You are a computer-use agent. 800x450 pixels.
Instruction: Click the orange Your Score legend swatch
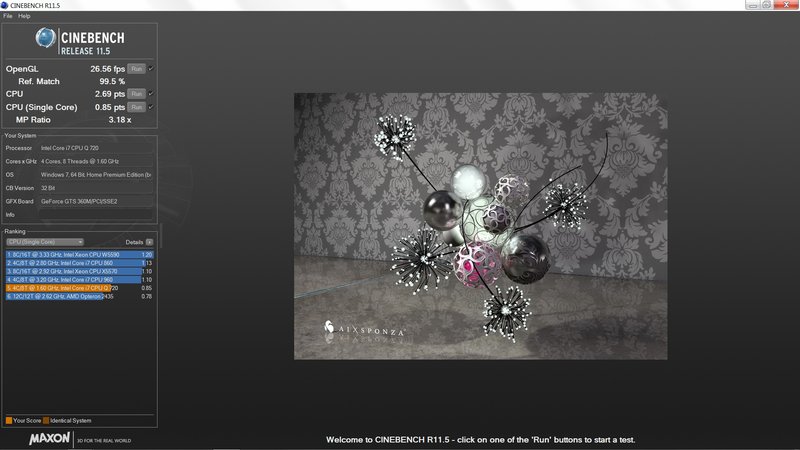pos(9,420)
